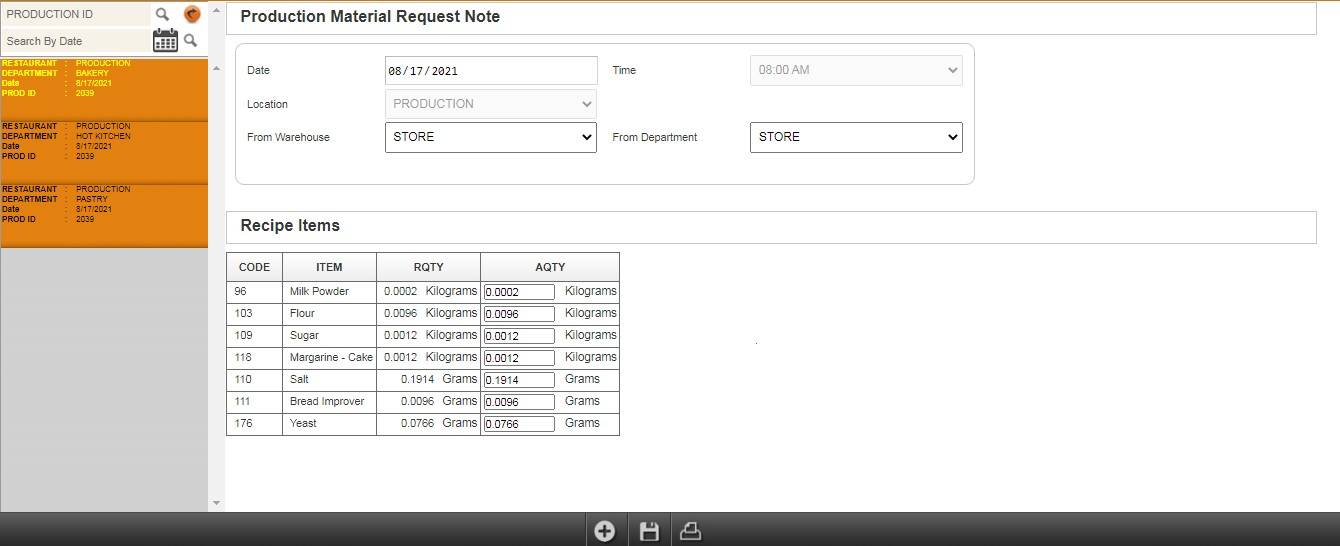Expand the From Warehouse dropdown

pyautogui.click(x=490, y=137)
